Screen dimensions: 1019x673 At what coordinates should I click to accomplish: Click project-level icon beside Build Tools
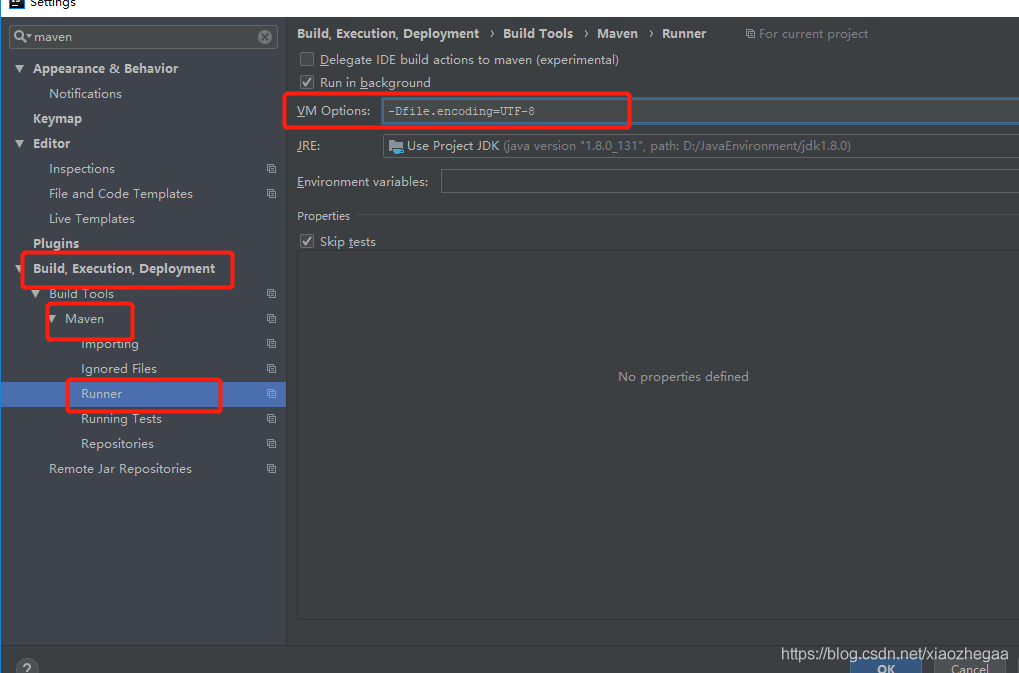(272, 294)
